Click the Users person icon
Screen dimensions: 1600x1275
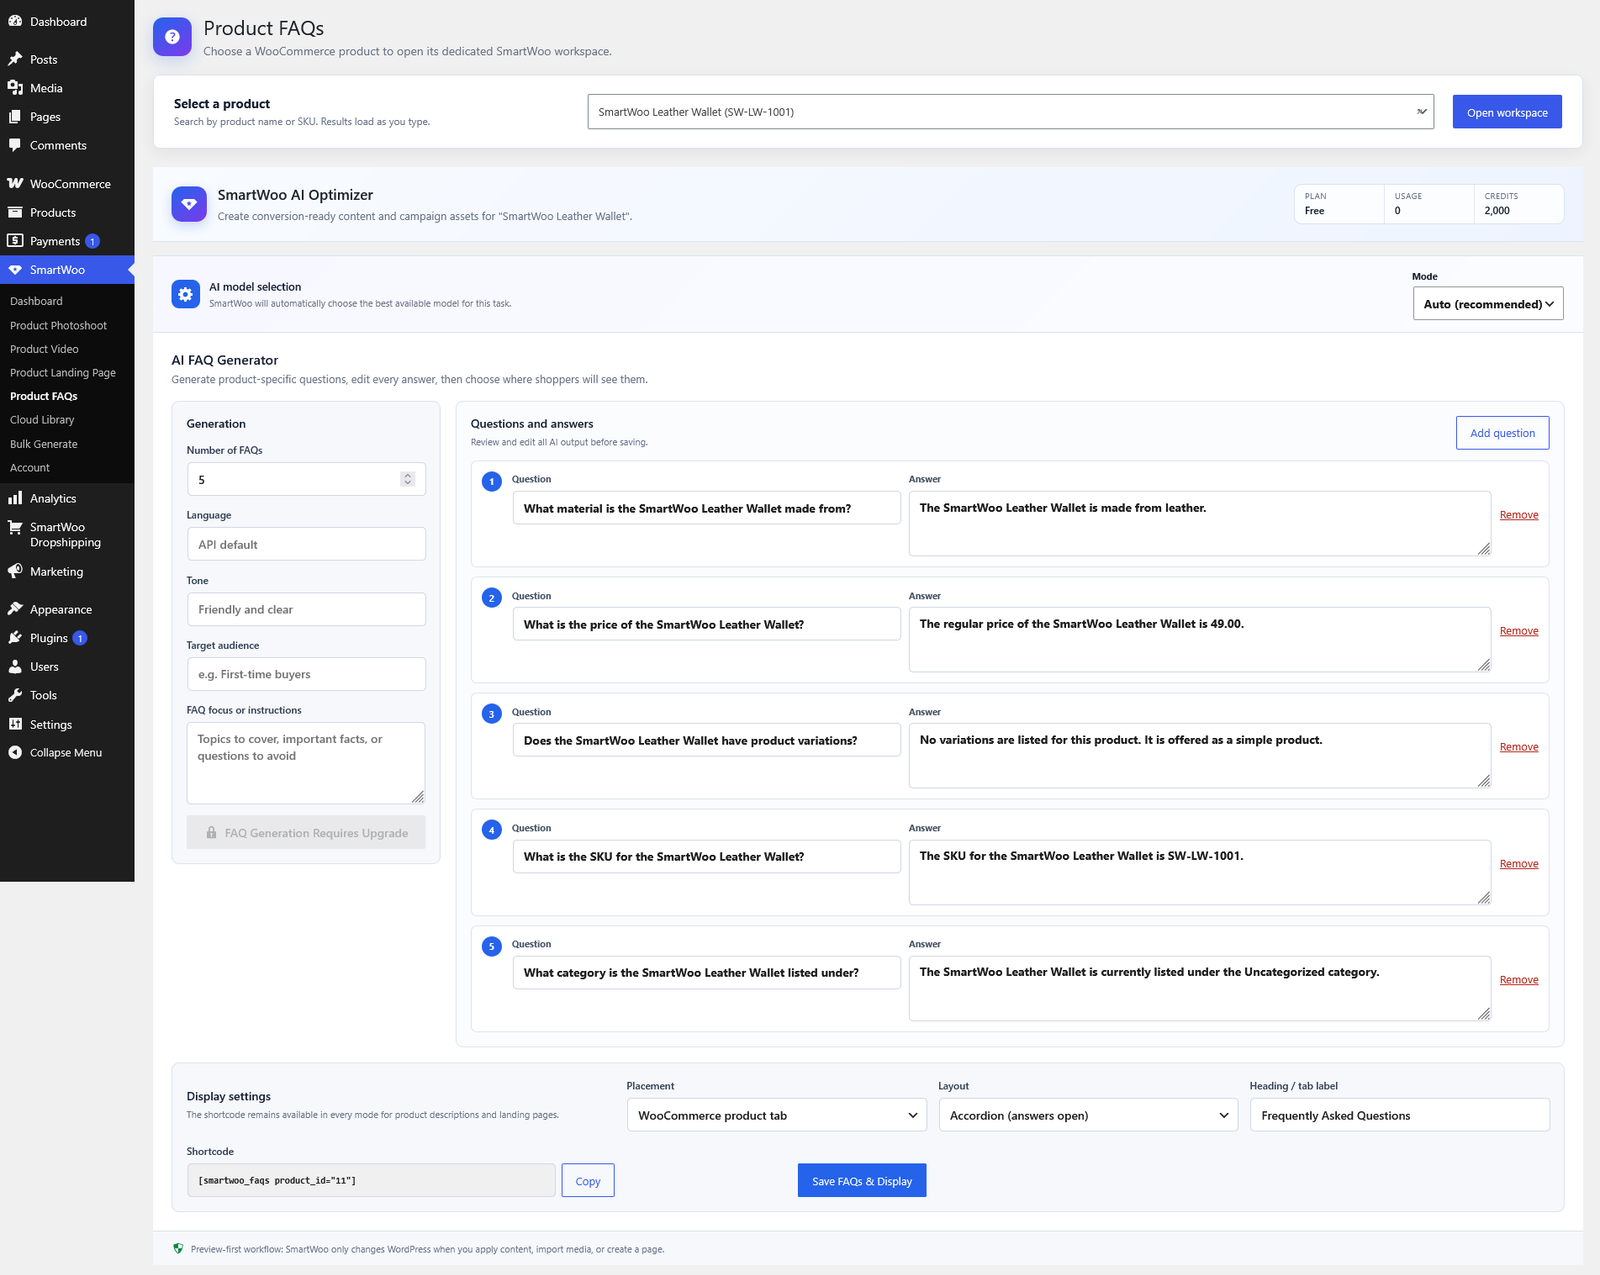tap(15, 667)
